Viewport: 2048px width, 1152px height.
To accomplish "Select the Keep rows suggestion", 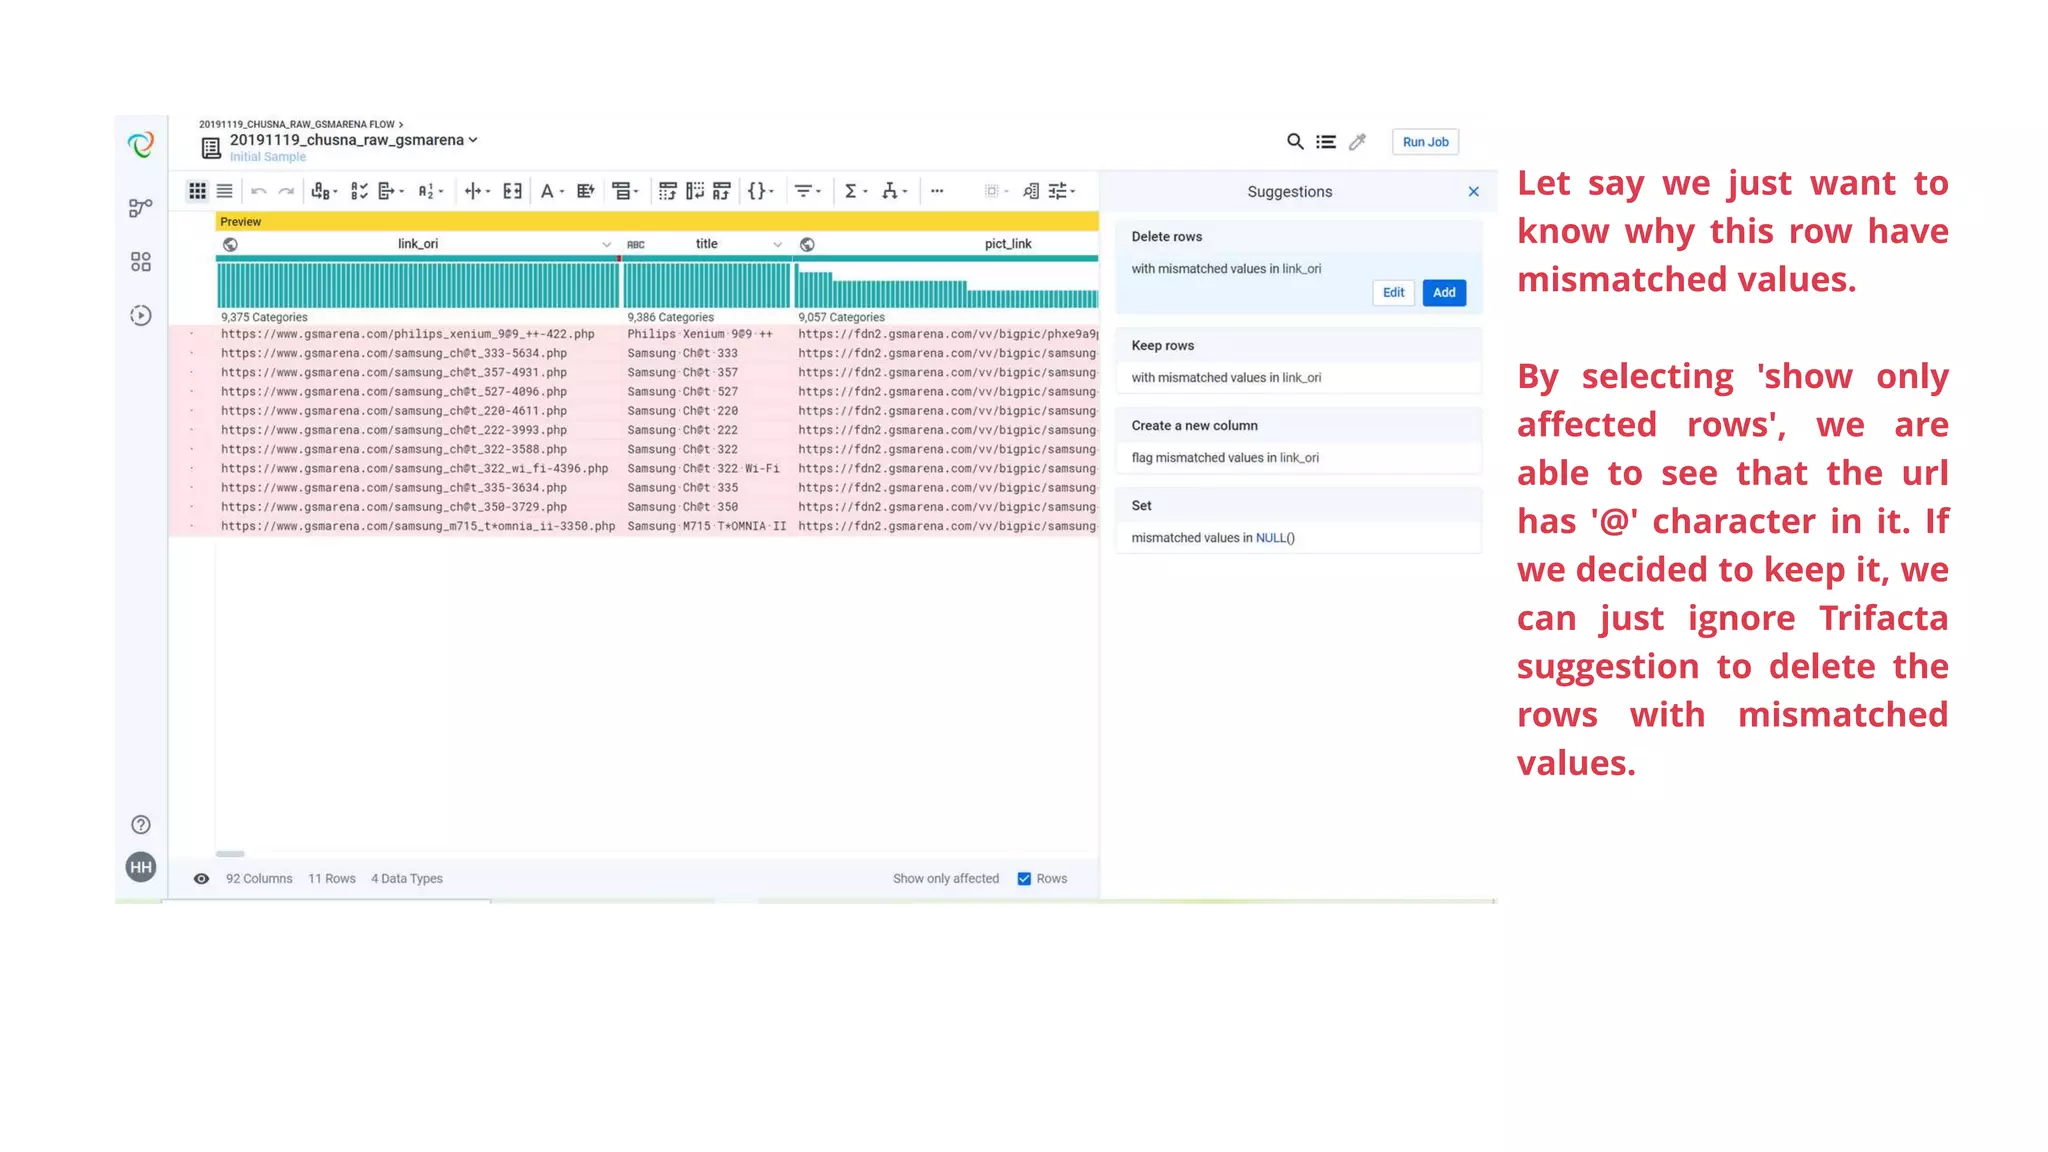I will [x=1298, y=361].
